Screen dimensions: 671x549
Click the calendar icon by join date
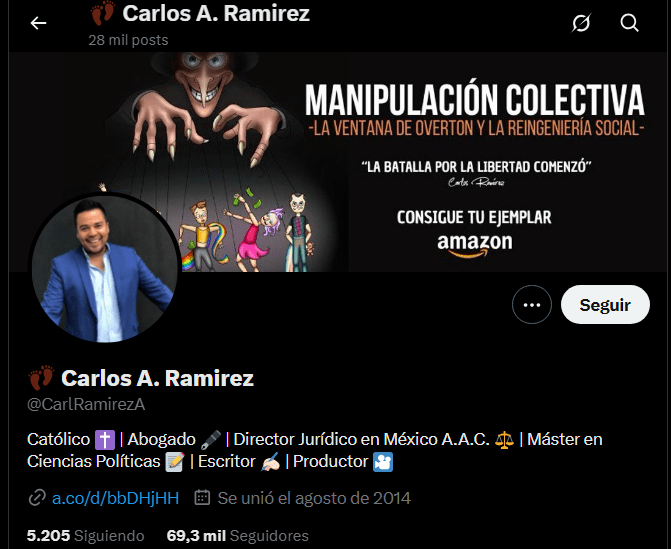click(202, 498)
